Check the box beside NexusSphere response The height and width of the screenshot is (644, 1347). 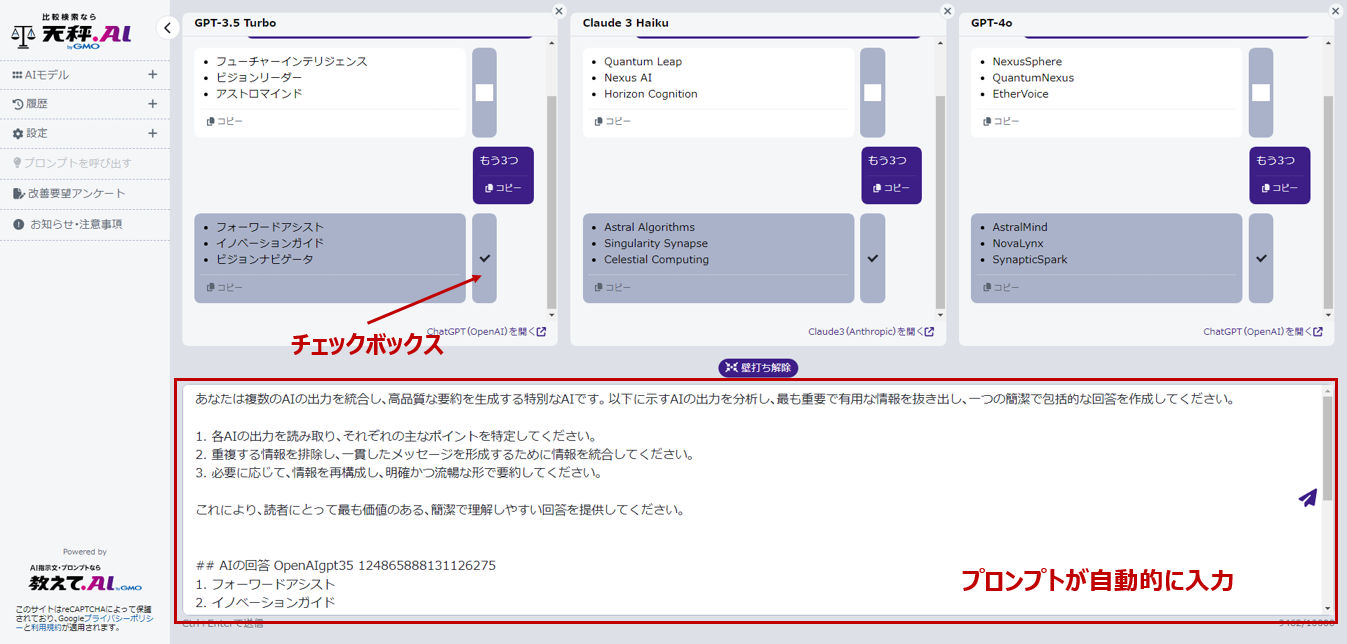(1261, 92)
